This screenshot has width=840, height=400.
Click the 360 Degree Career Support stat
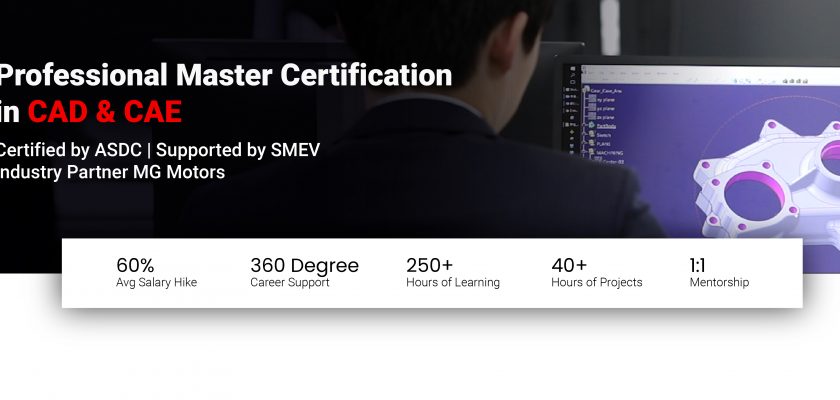click(304, 273)
